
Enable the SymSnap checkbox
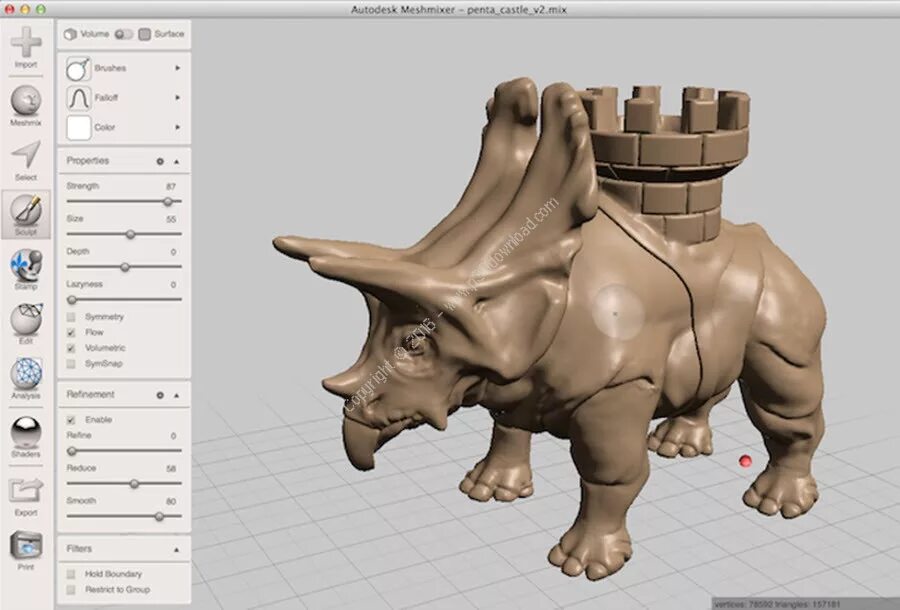click(x=71, y=363)
